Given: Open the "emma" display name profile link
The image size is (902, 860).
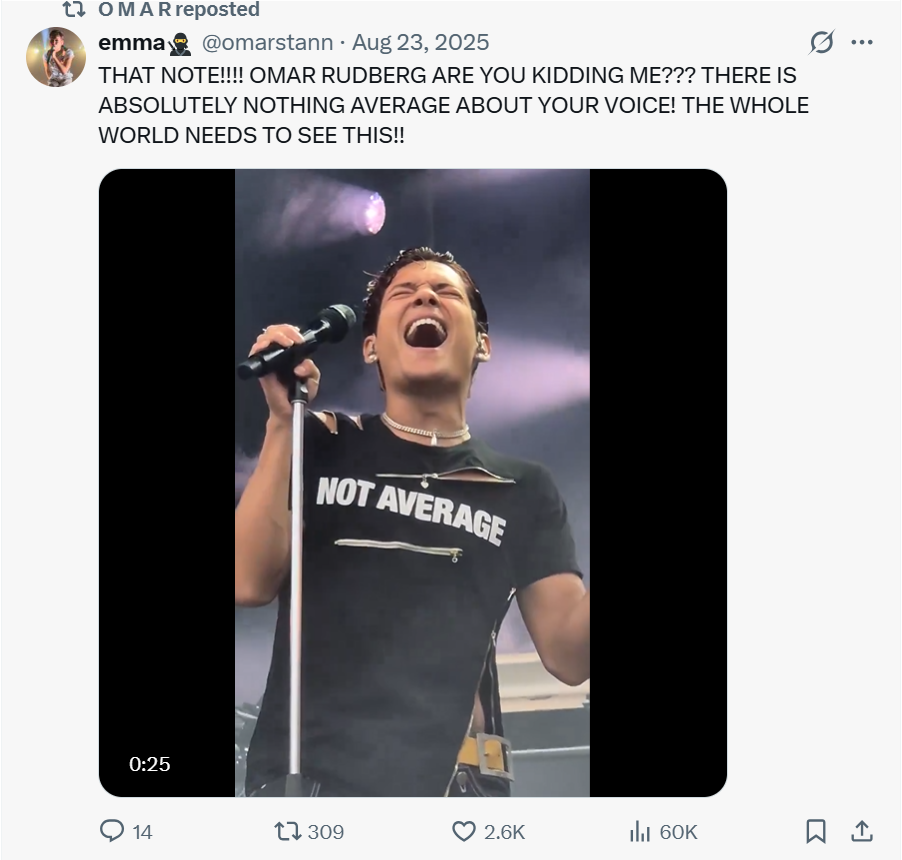Looking at the screenshot, I should coord(131,42).
